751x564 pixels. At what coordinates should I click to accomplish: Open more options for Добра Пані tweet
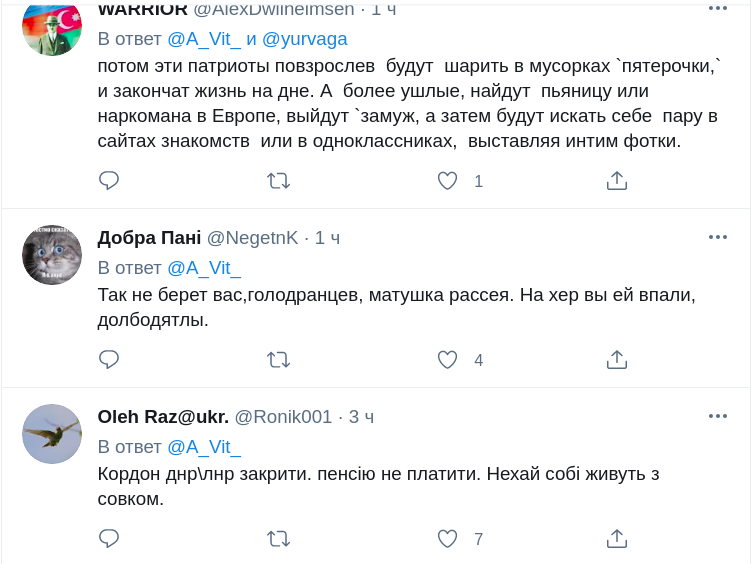tap(718, 237)
